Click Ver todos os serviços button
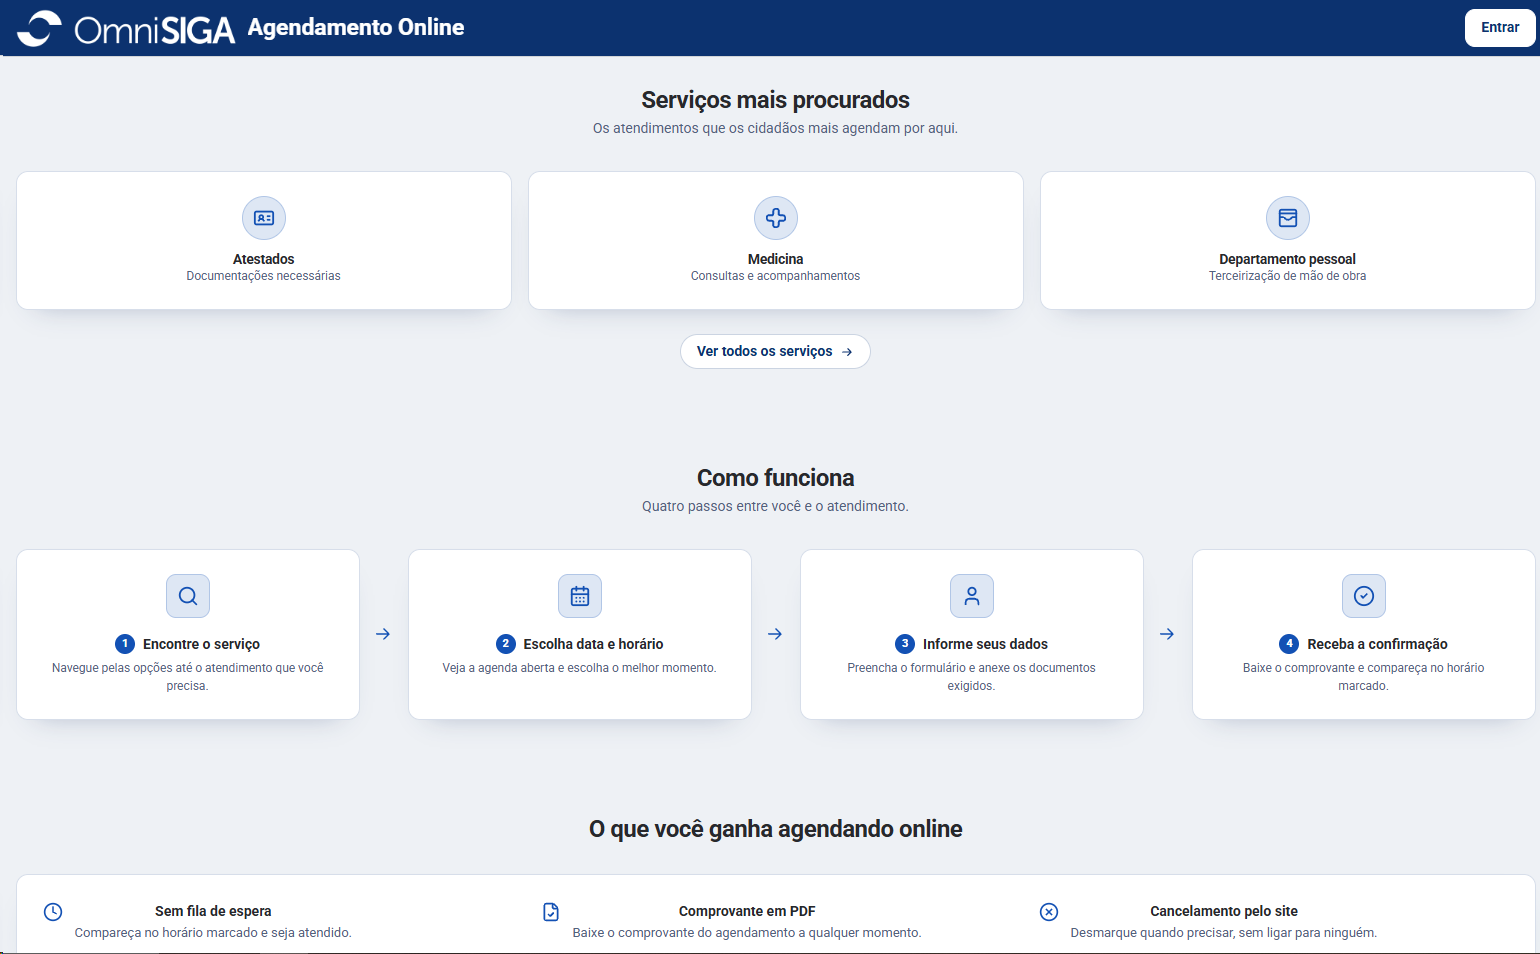This screenshot has width=1540, height=954. click(x=775, y=351)
